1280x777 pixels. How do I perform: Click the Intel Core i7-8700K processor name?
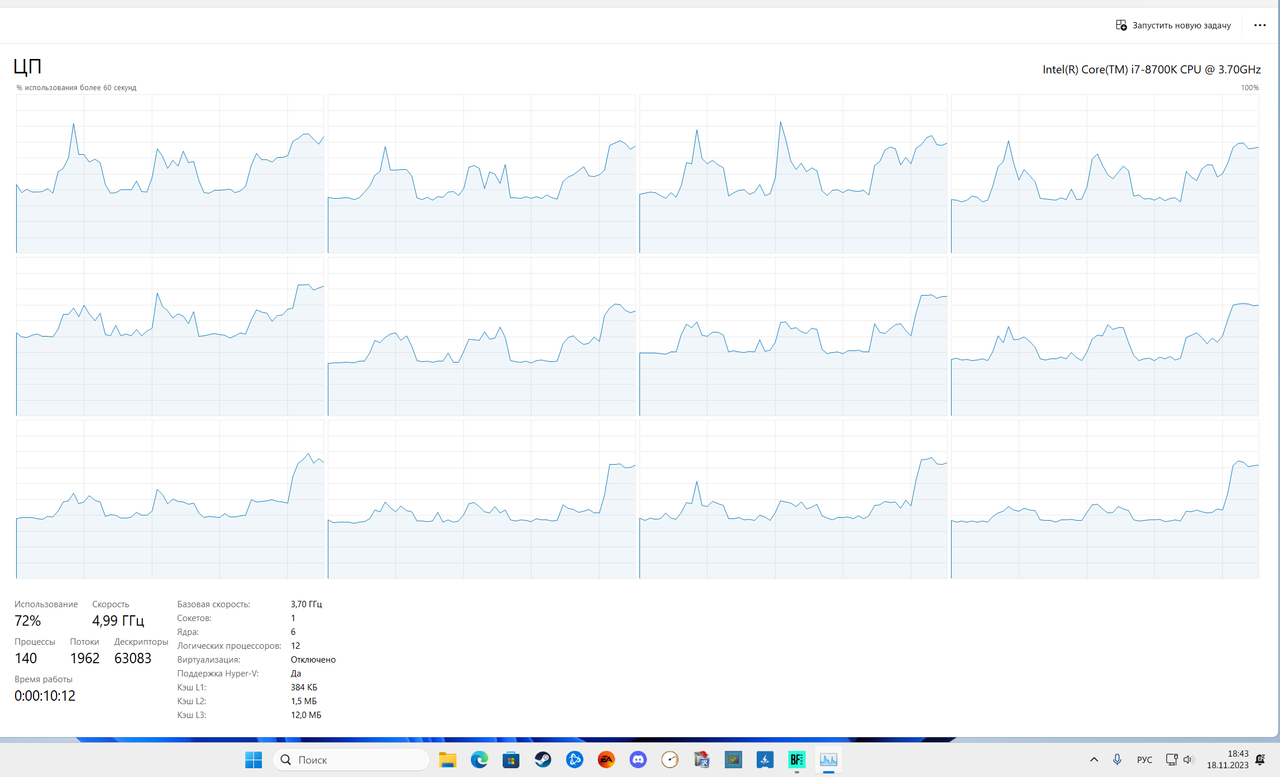[x=1151, y=70]
